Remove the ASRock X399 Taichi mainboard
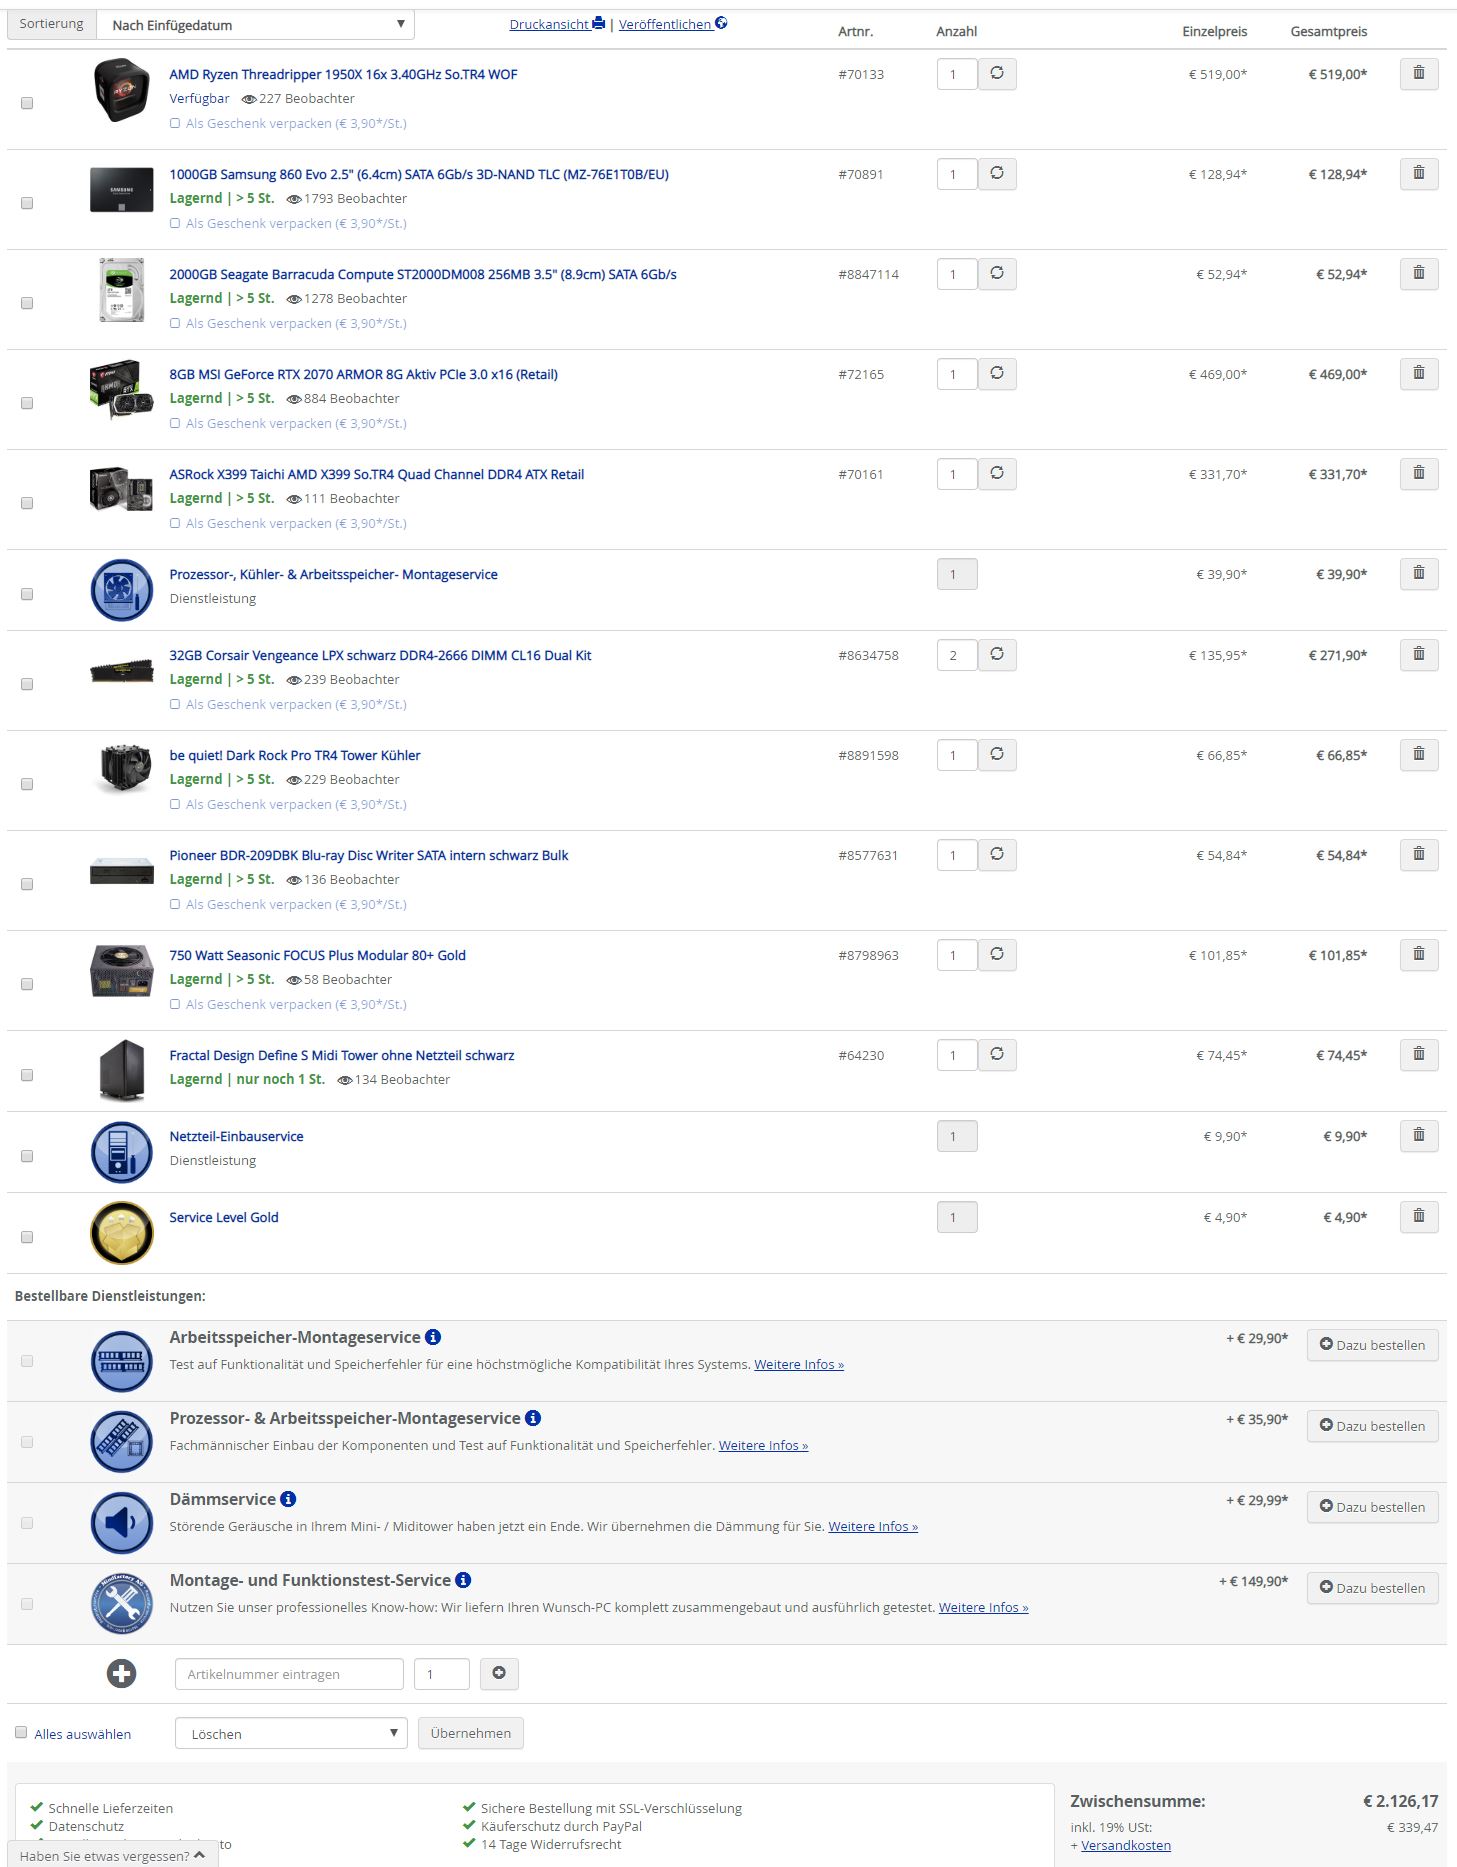 point(1418,474)
